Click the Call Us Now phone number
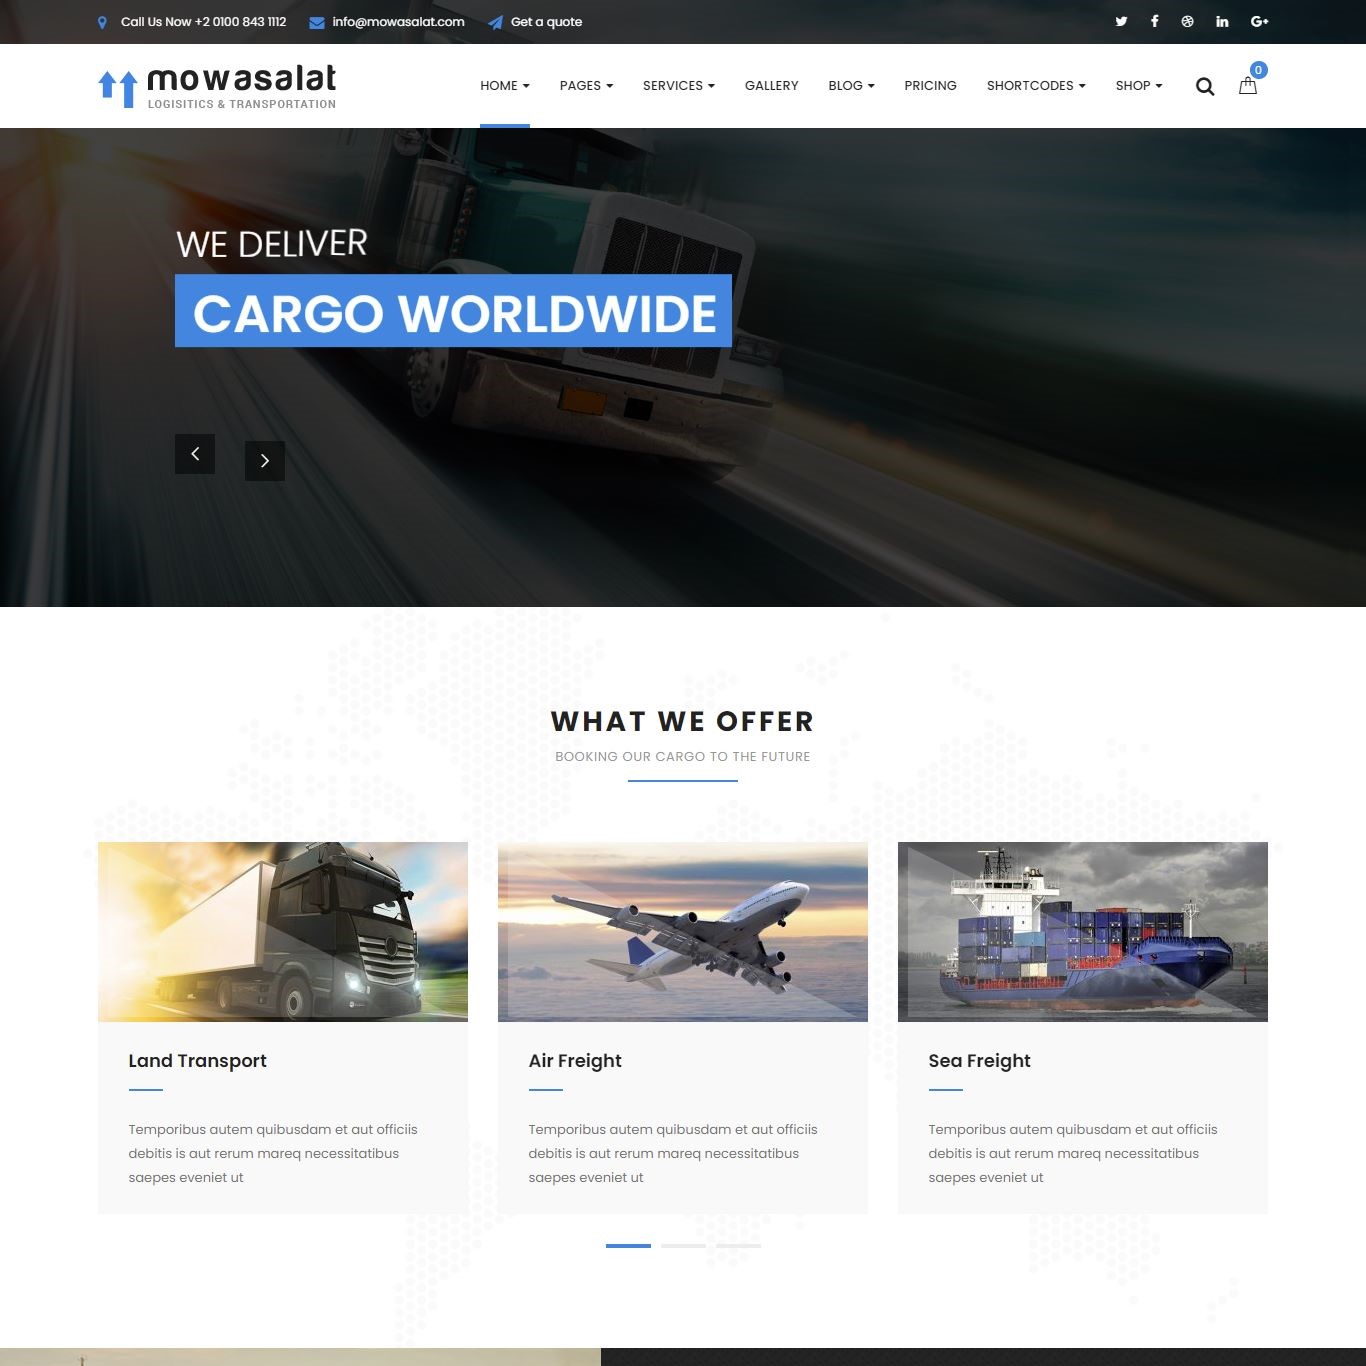This screenshot has width=1366, height=1366. pos(204,22)
